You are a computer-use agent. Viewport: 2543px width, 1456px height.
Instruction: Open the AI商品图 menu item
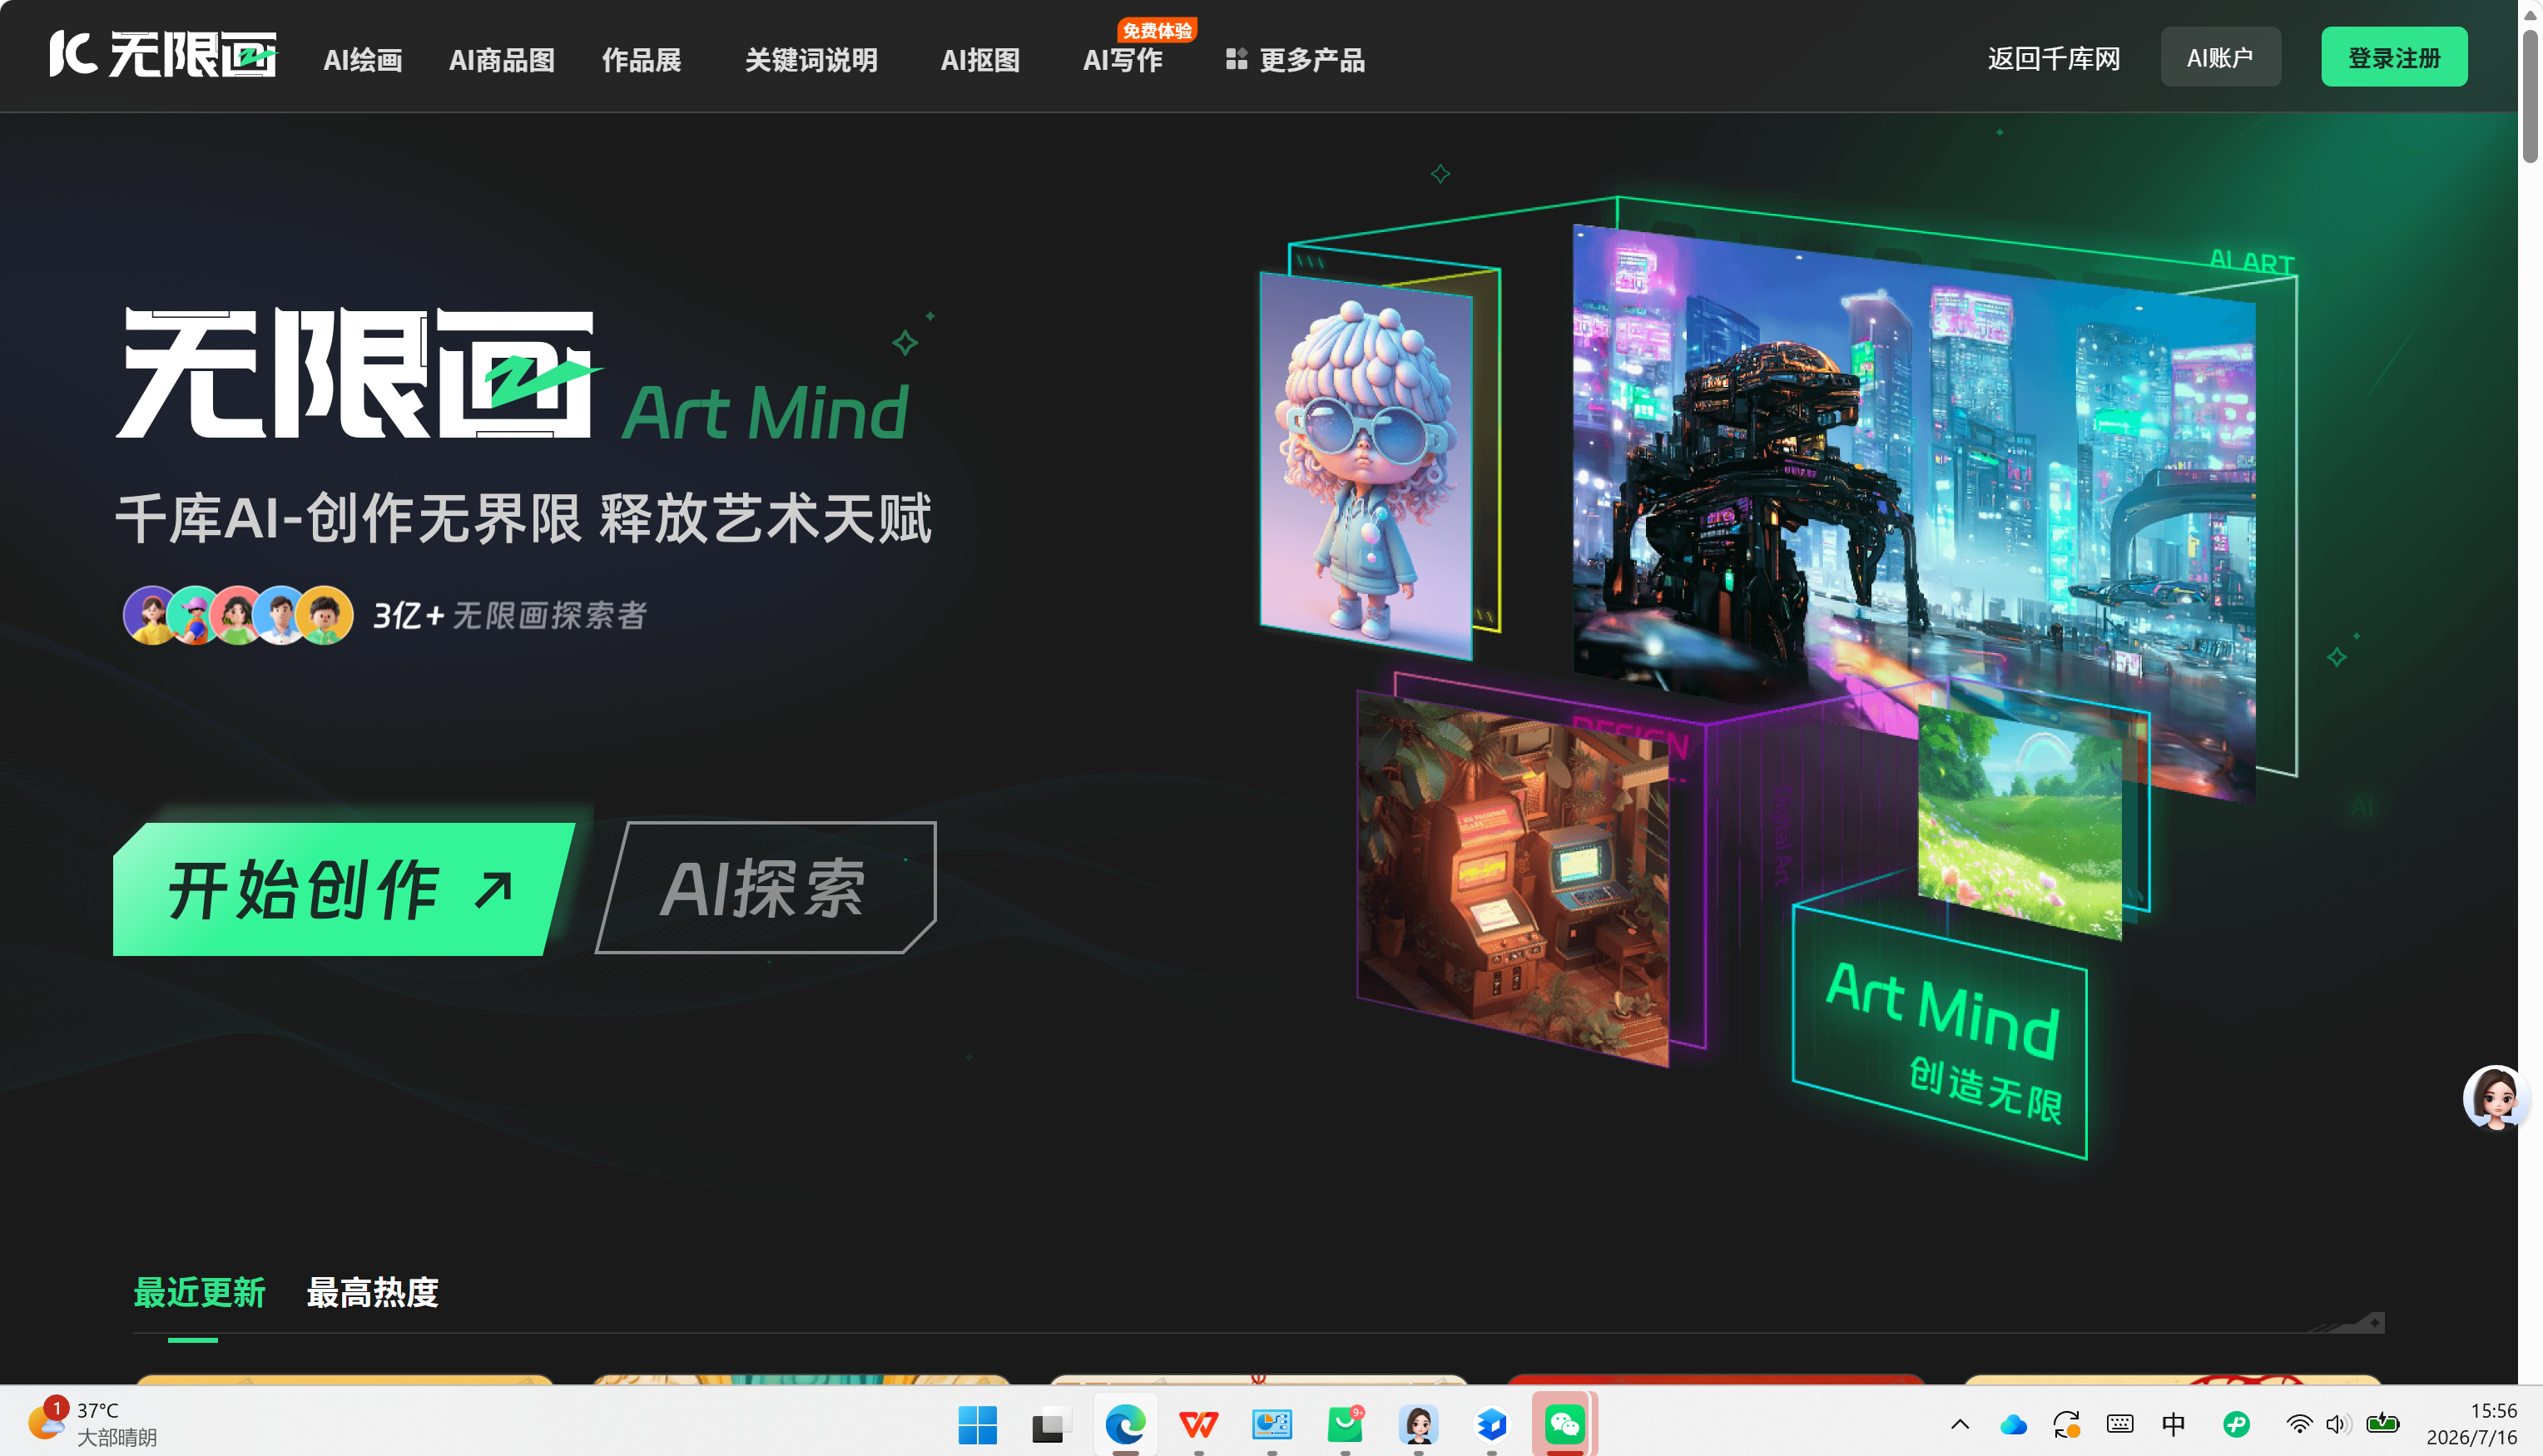[x=502, y=60]
